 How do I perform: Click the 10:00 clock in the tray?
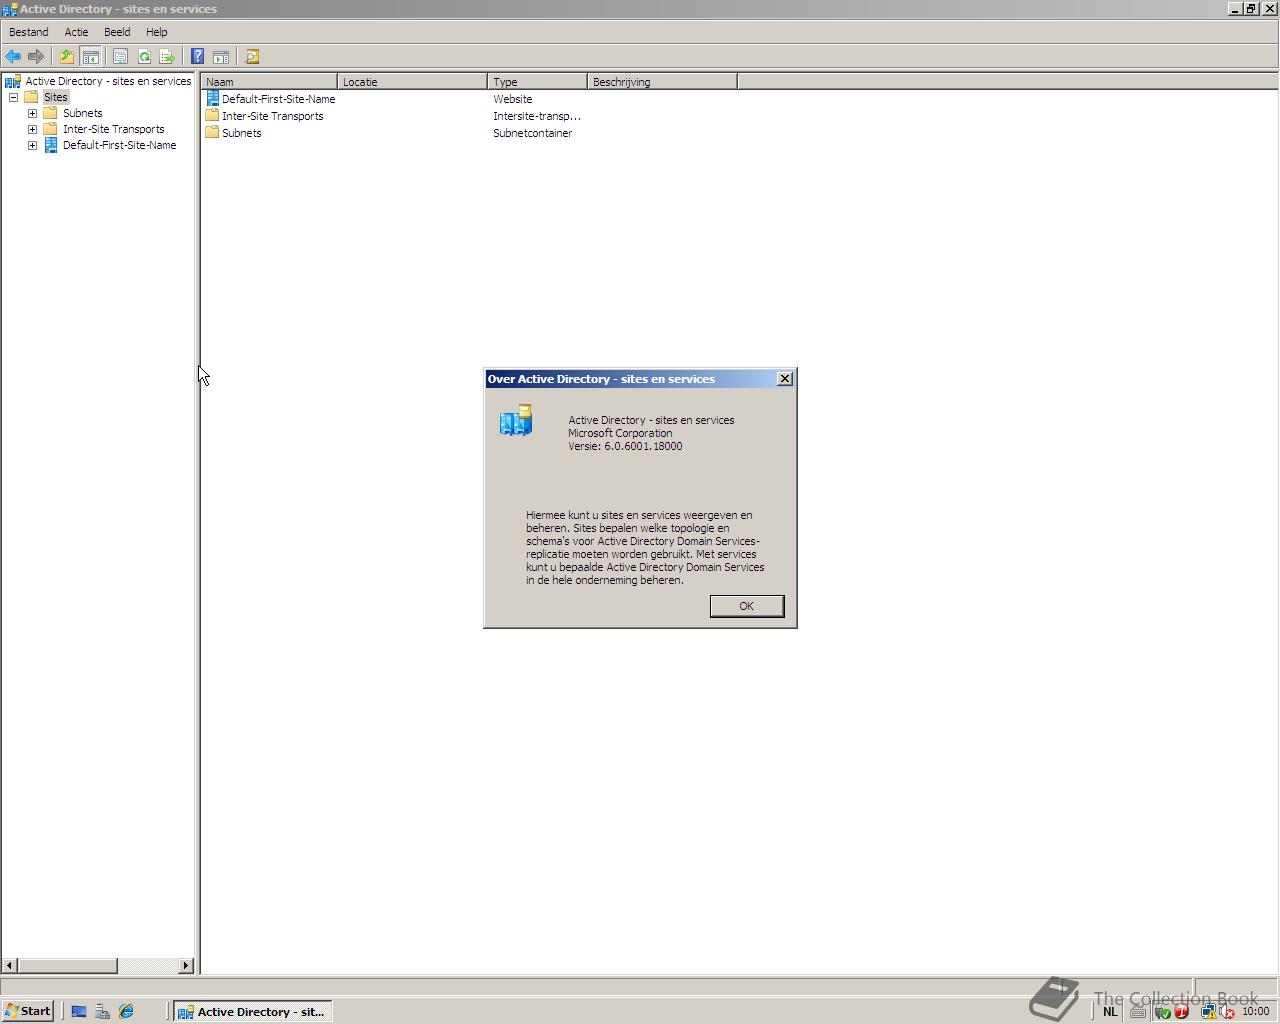[x=1256, y=1012]
